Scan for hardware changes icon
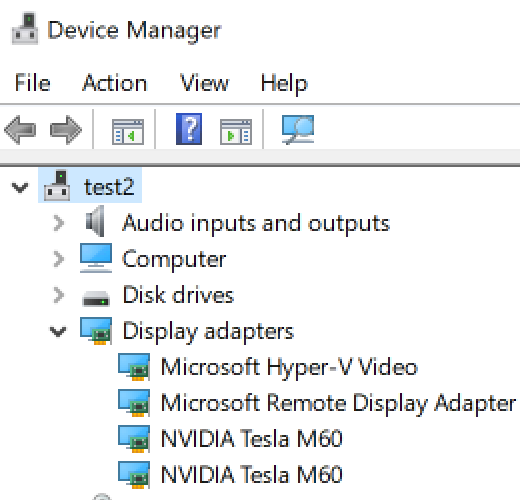The height and width of the screenshot is (500, 520). pyautogui.click(x=298, y=130)
